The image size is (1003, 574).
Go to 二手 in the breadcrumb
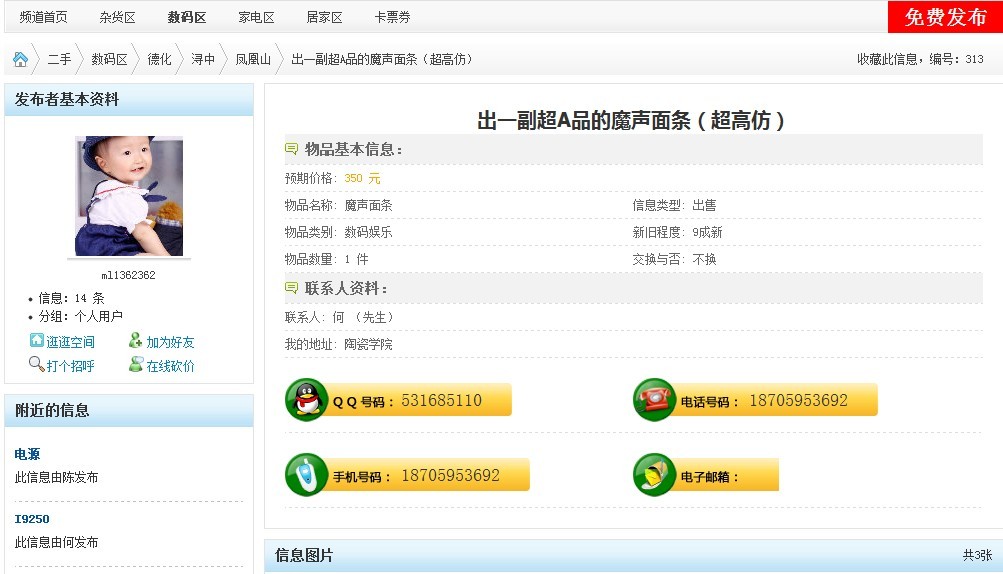tap(59, 60)
